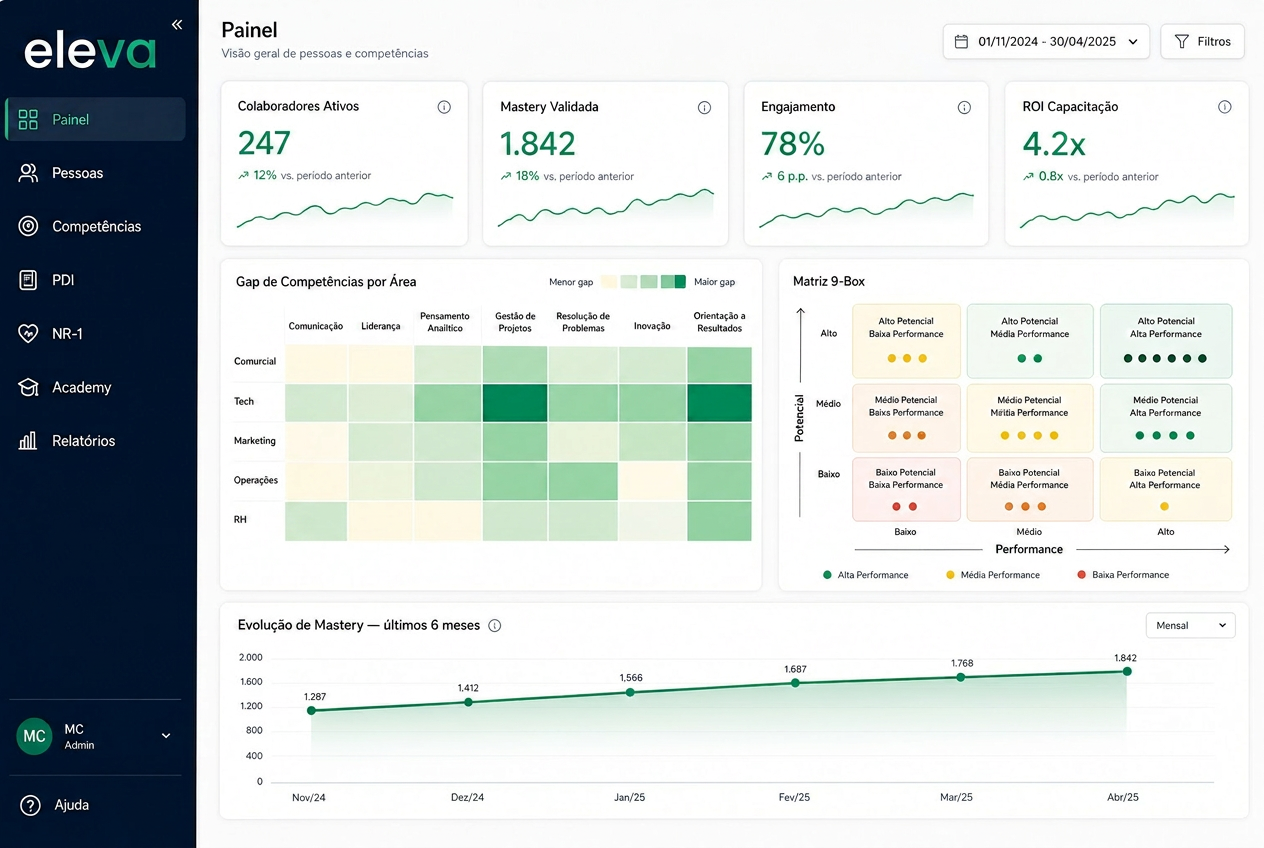Select the Baixo Potencial Média Performance box

[1029, 490]
